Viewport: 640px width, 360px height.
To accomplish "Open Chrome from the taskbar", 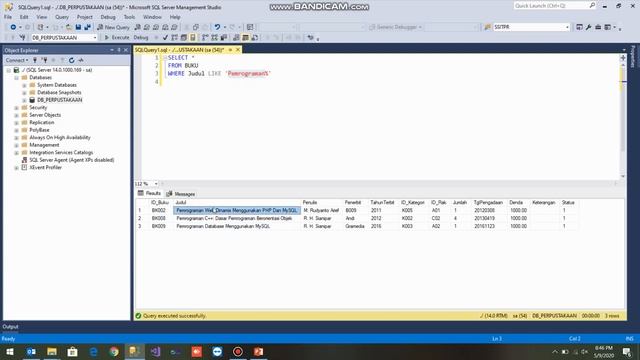I will click(114, 351).
